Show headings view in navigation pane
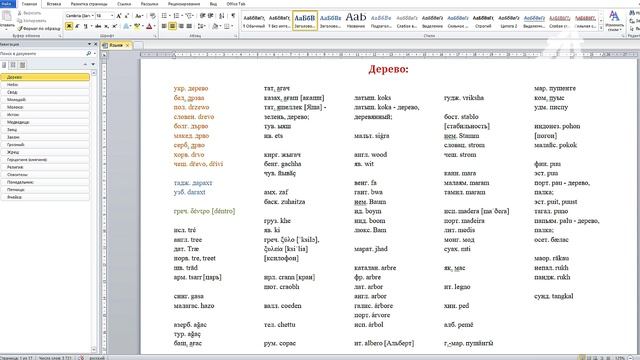Viewport: 640px width, 360px height. pyautogui.click(x=4, y=65)
